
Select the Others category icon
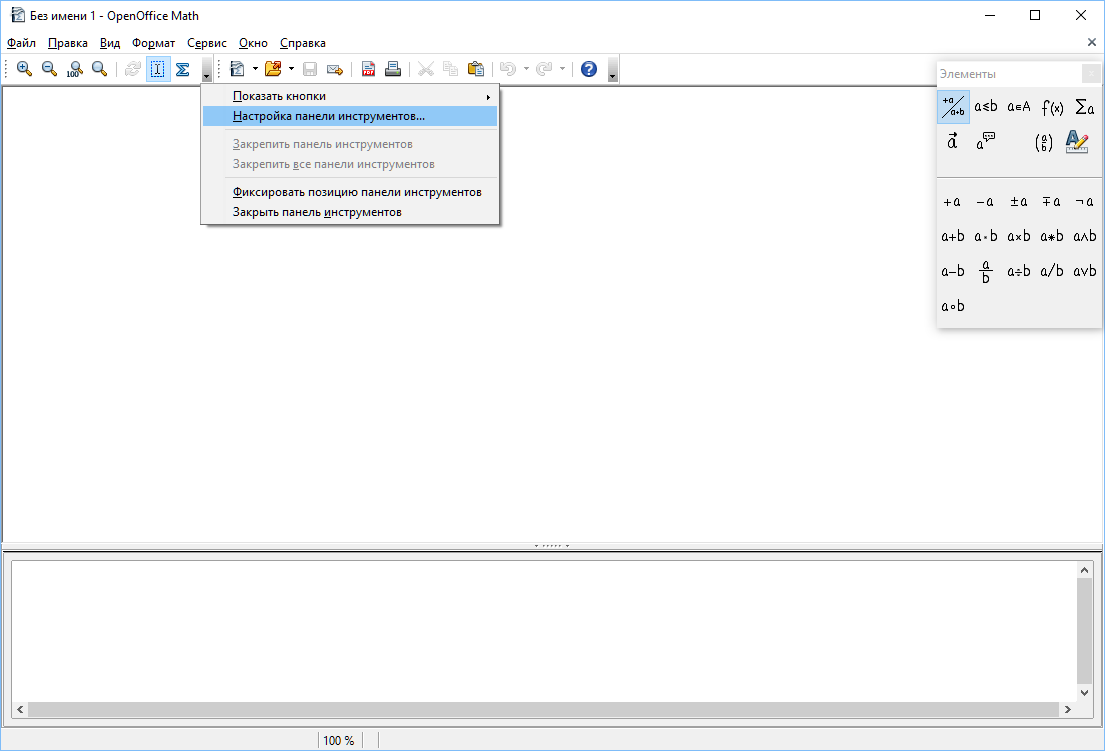pos(986,142)
